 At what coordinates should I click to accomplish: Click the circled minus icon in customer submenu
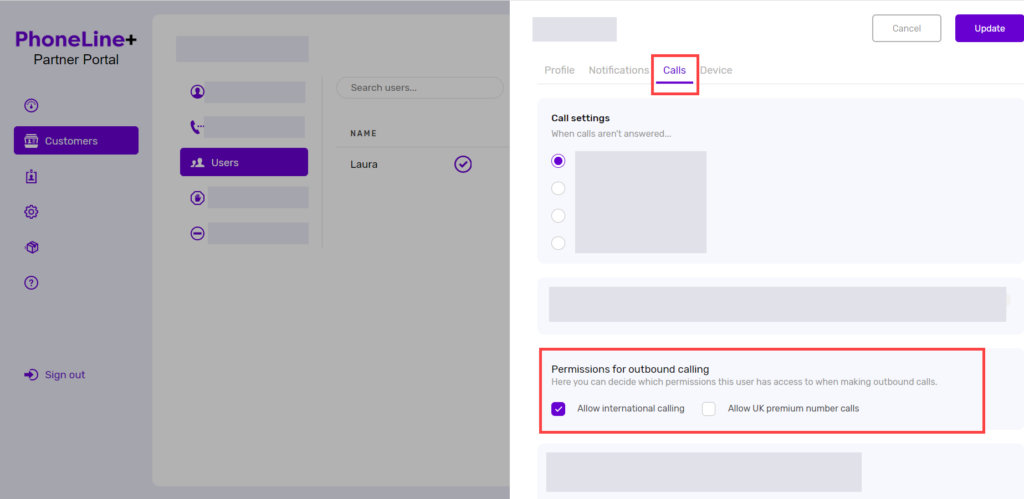click(197, 233)
